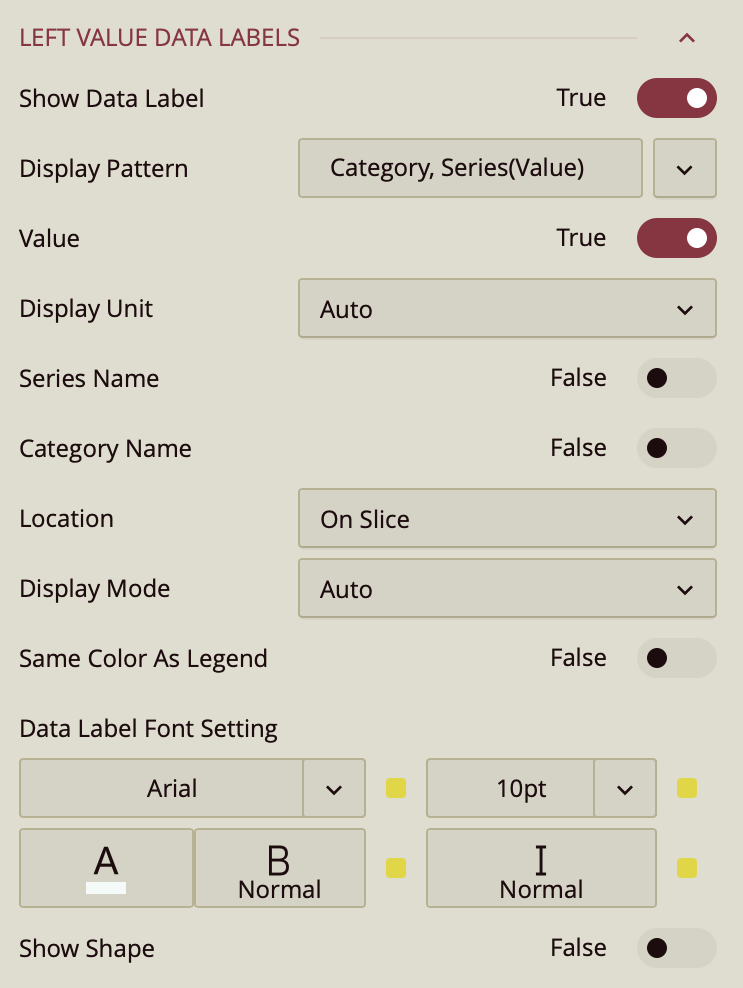Collapse the Left Value Data Labels section

pyautogui.click(x=686, y=38)
